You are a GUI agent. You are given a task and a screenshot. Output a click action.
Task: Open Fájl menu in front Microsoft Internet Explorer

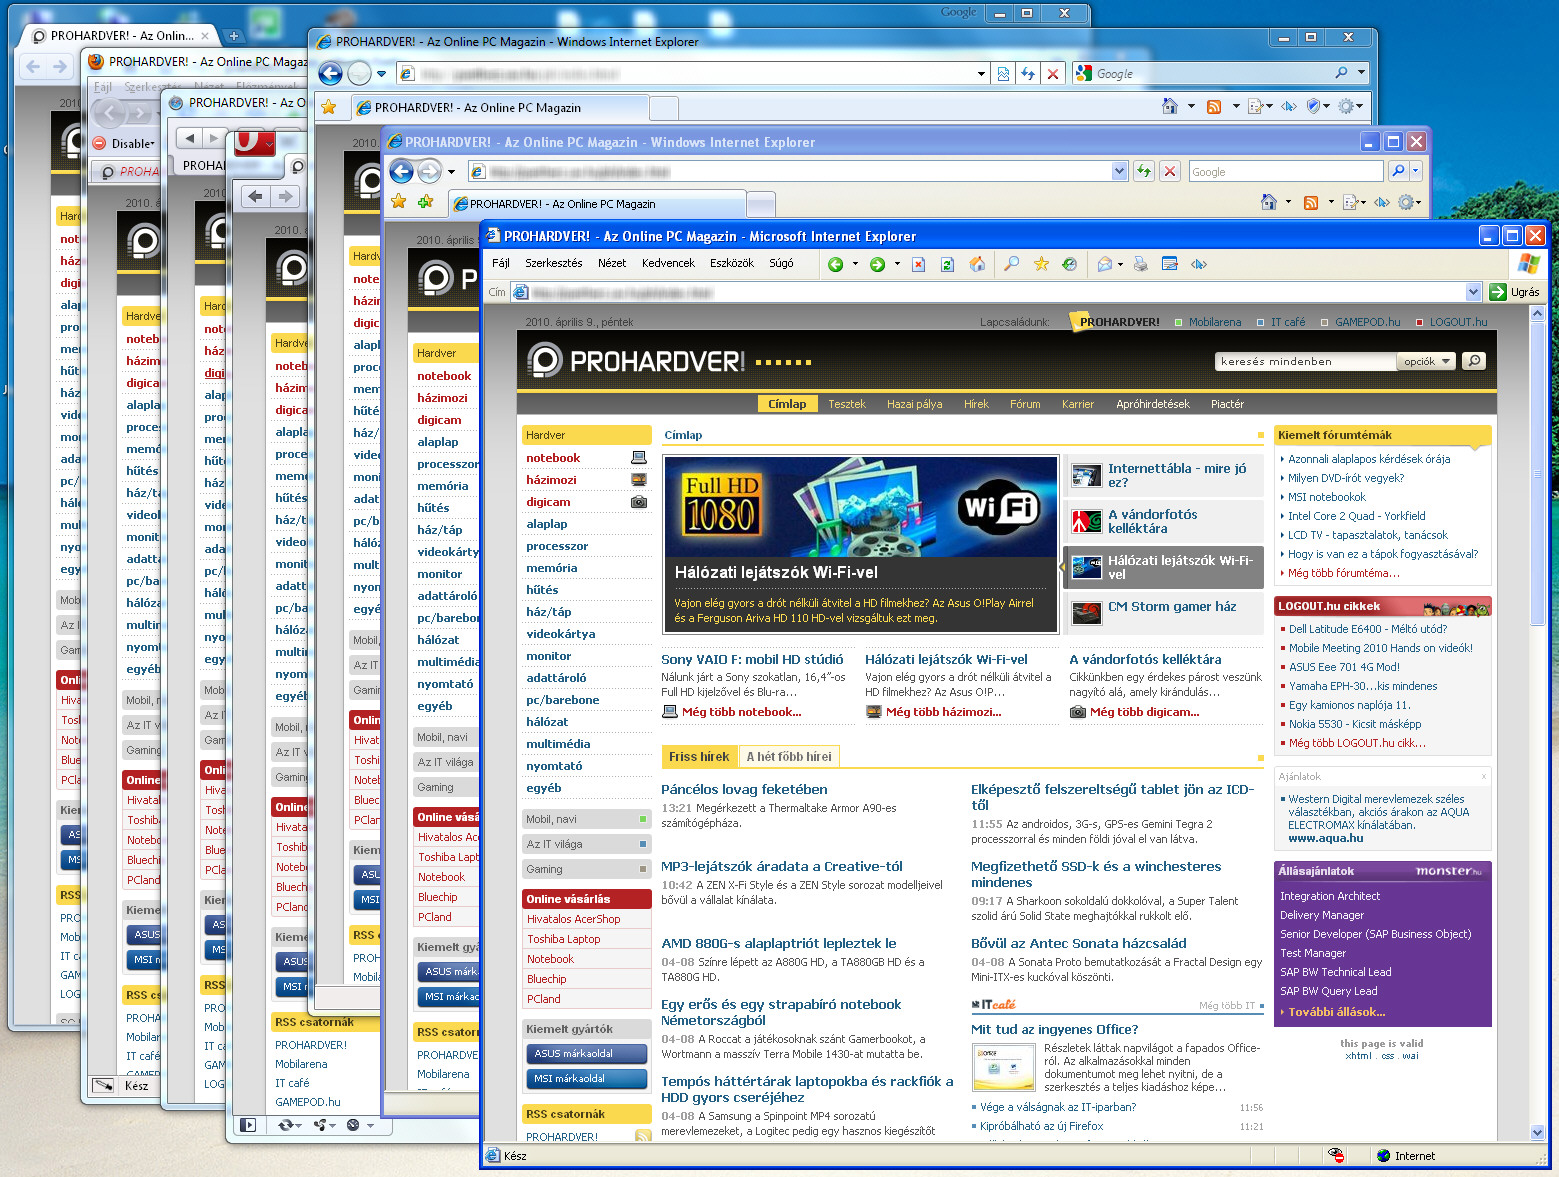coord(501,263)
